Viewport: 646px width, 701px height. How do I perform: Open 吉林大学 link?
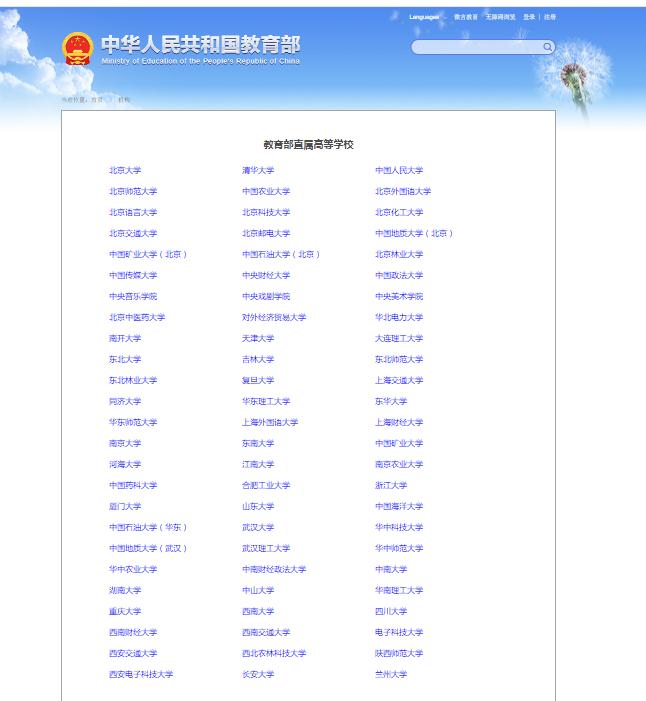pyautogui.click(x=258, y=359)
